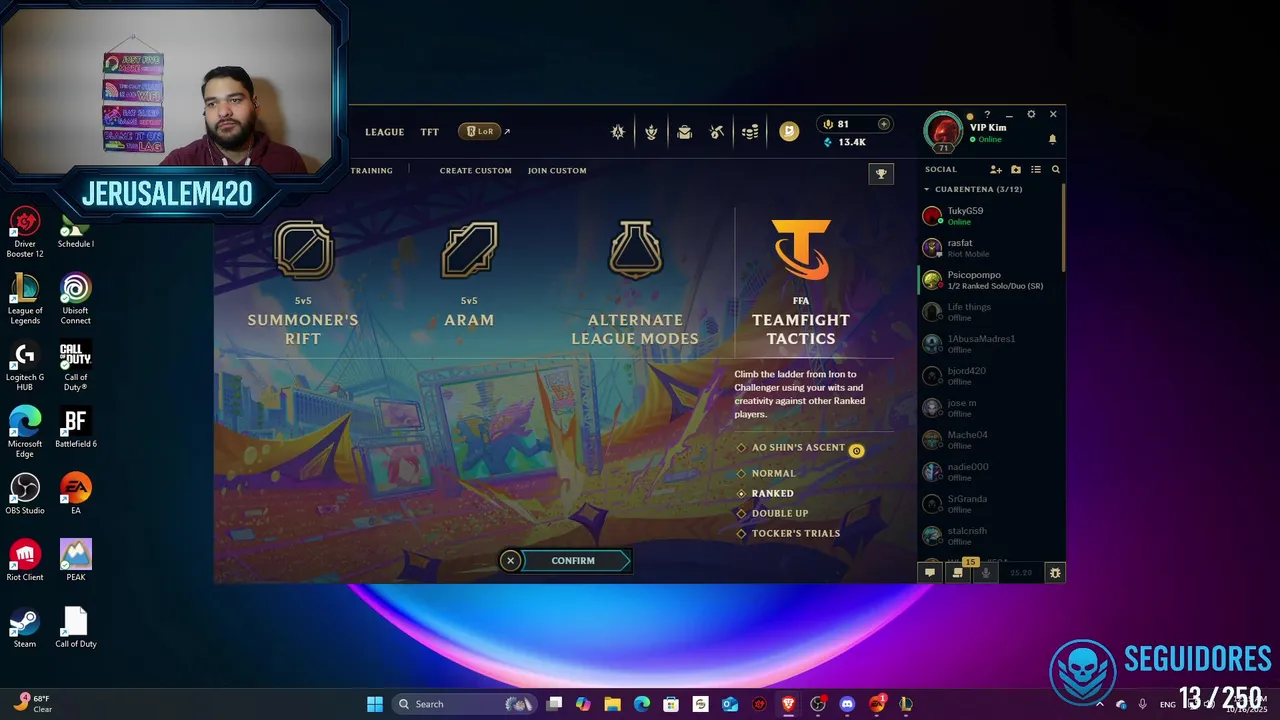This screenshot has width=1280, height=720.
Task: Open Ubisoft Connect desktop shortcut
Action: click(76, 299)
